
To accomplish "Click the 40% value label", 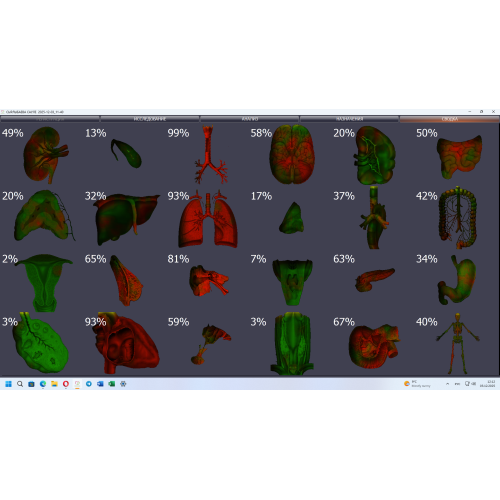I will (427, 322).
